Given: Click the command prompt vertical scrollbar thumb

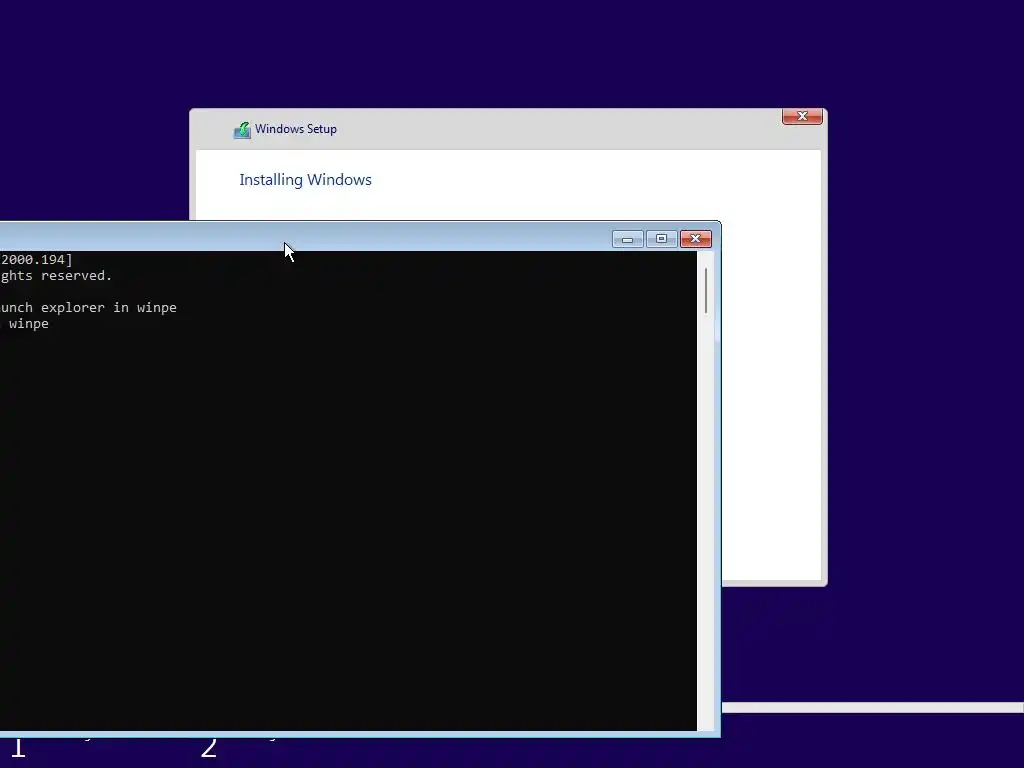Looking at the screenshot, I should click(706, 290).
